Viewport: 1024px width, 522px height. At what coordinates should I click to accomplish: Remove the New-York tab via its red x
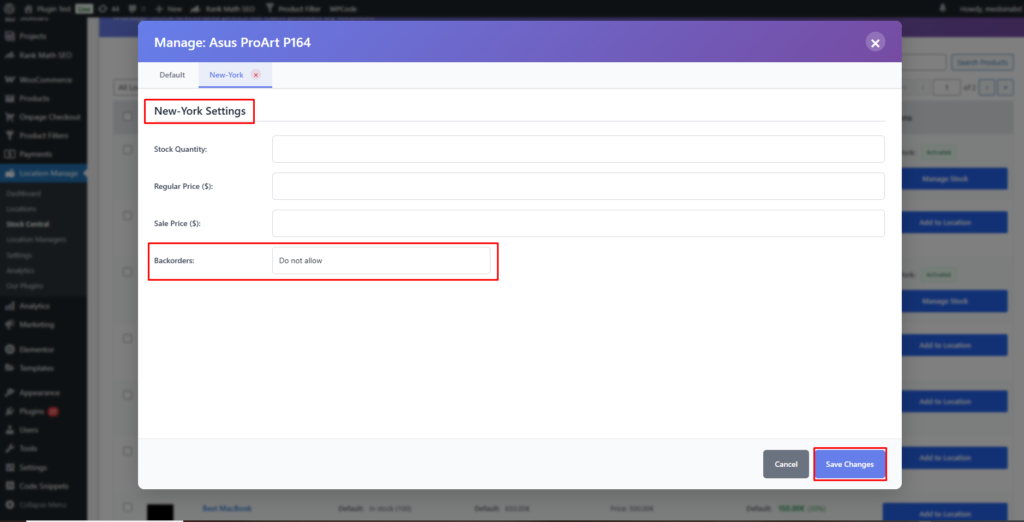pos(256,75)
